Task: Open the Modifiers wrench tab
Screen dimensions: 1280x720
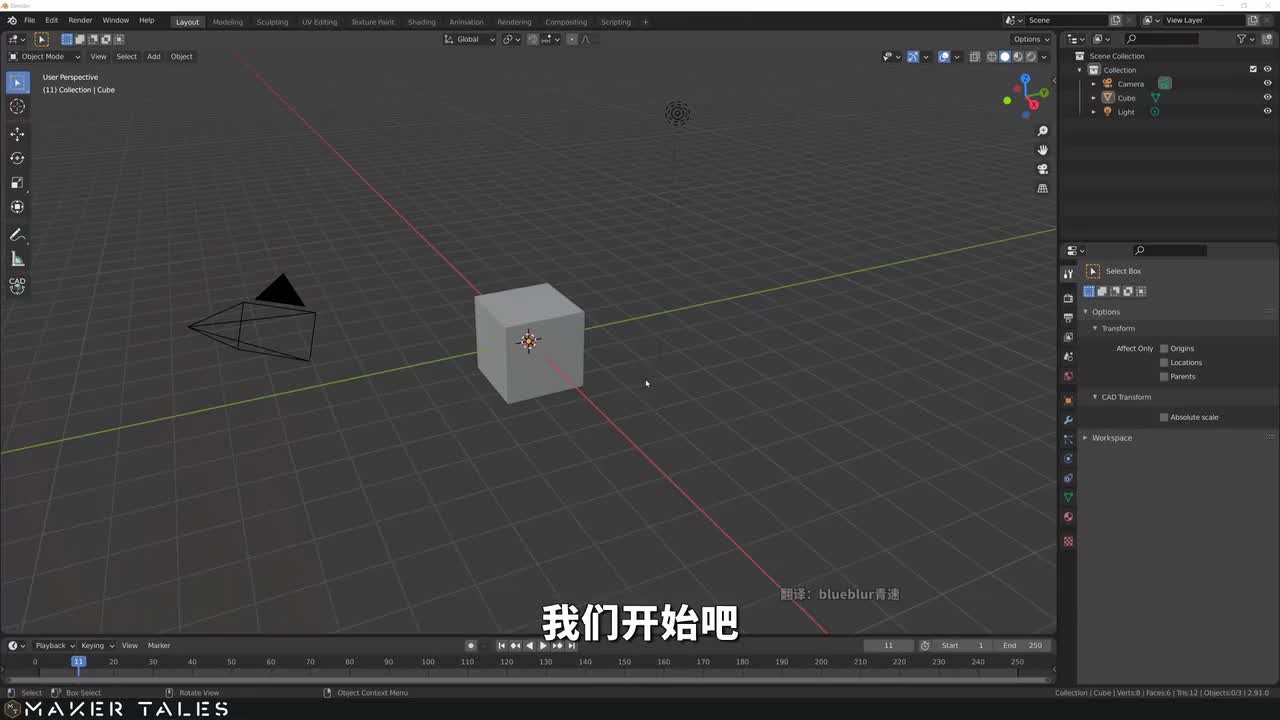Action: click(1068, 420)
